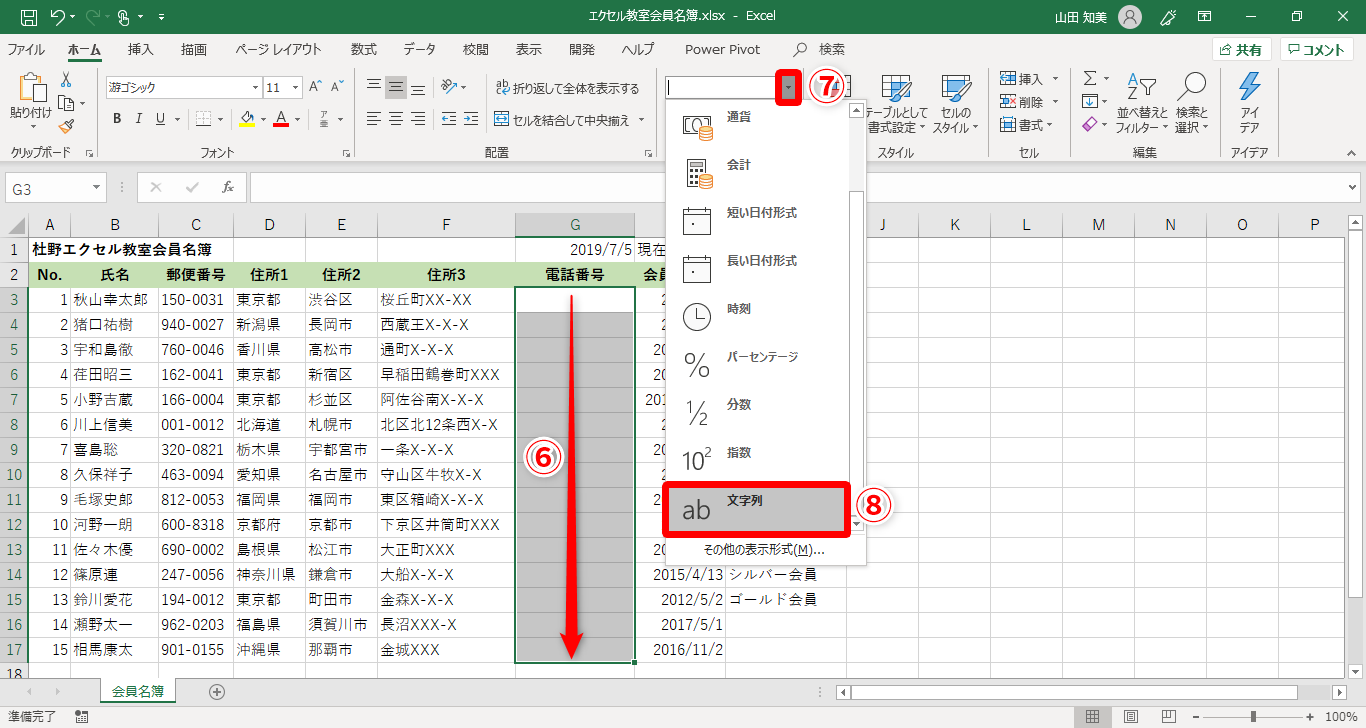The width and height of the screenshot is (1366, 728).
Task: Select 文字列 text format from the list
Action: click(x=756, y=509)
